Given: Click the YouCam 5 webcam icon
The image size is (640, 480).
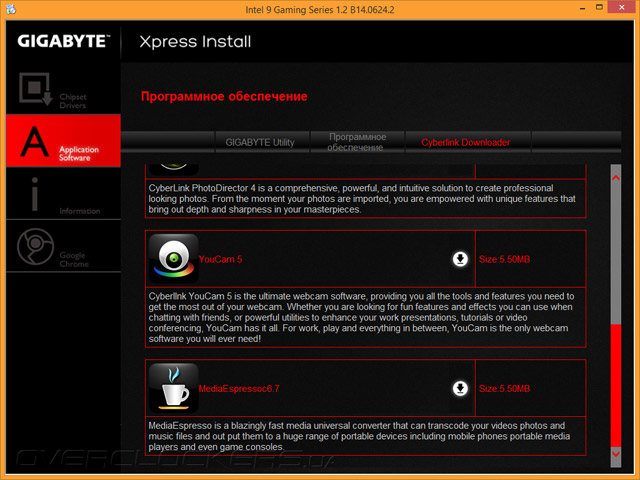Looking at the screenshot, I should 173,259.
